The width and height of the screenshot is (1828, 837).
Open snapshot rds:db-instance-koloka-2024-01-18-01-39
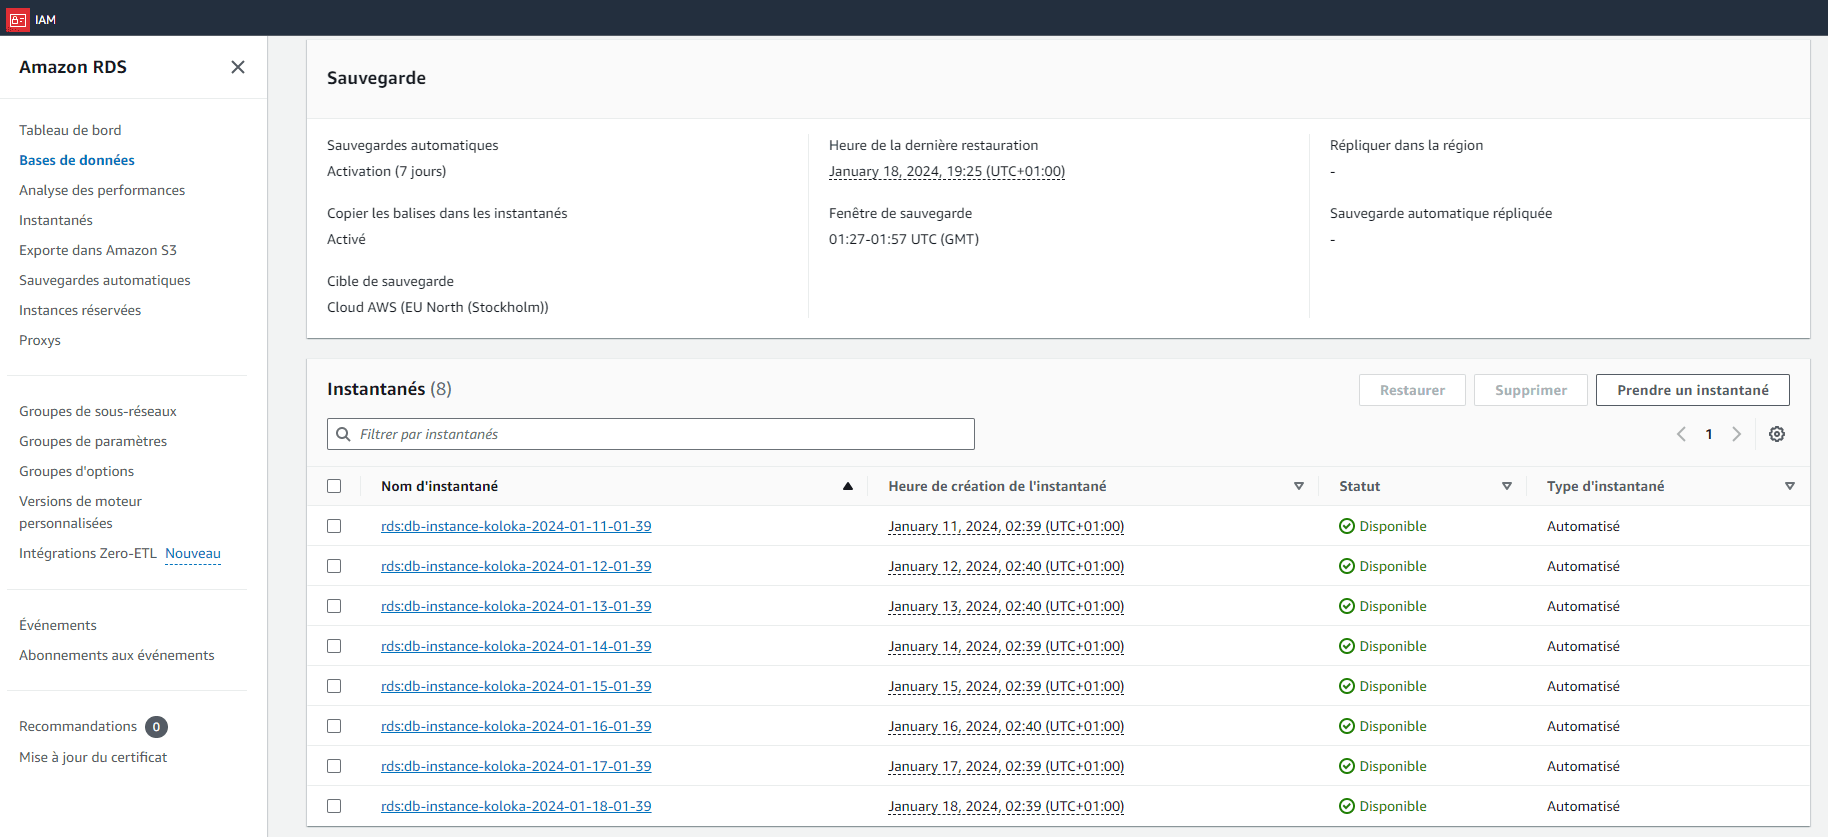pos(516,806)
